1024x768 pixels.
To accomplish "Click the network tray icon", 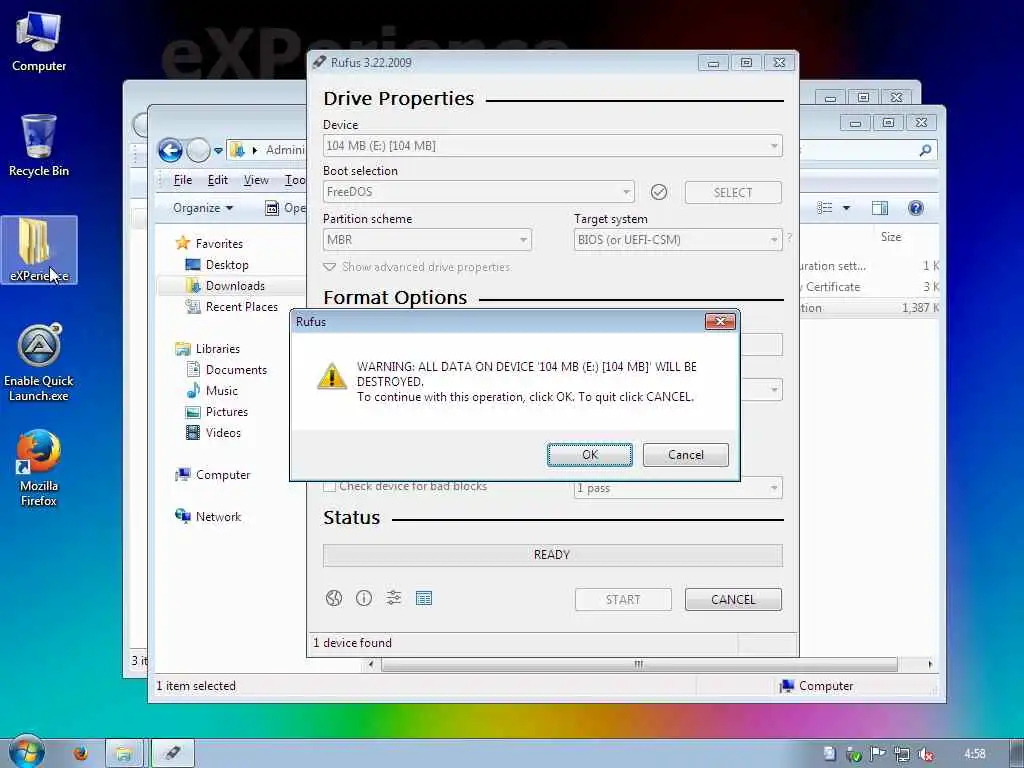I will 902,754.
